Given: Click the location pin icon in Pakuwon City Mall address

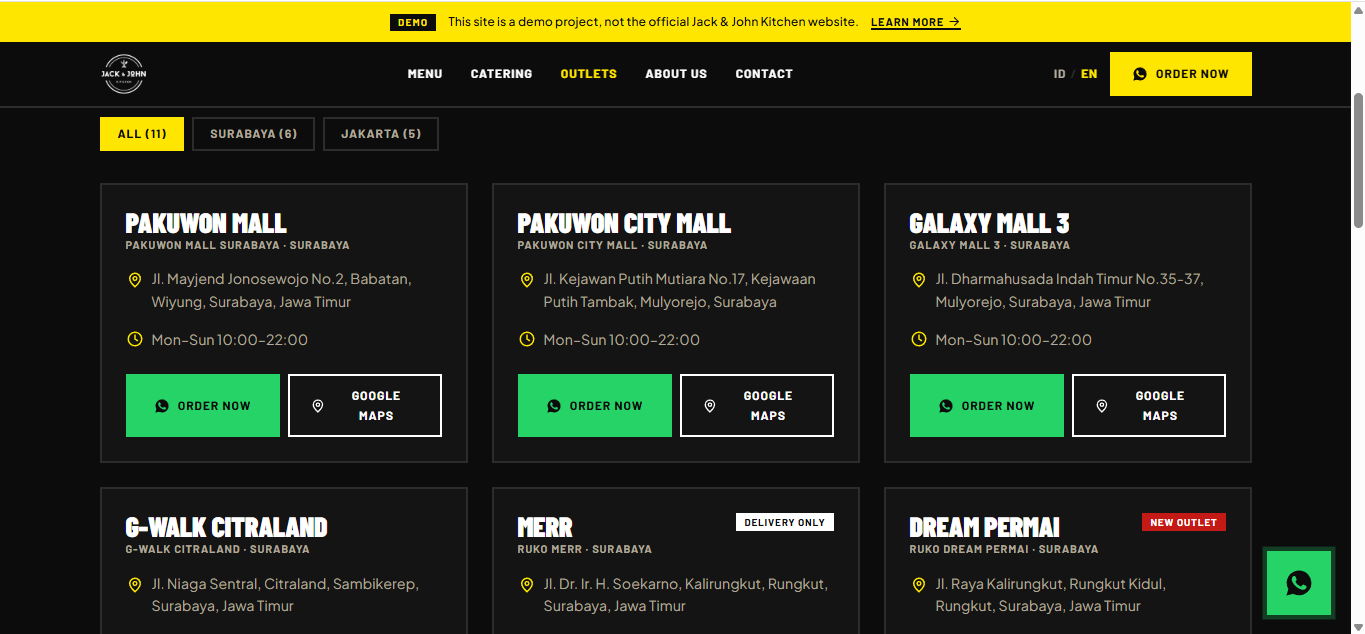Looking at the screenshot, I should click(527, 280).
